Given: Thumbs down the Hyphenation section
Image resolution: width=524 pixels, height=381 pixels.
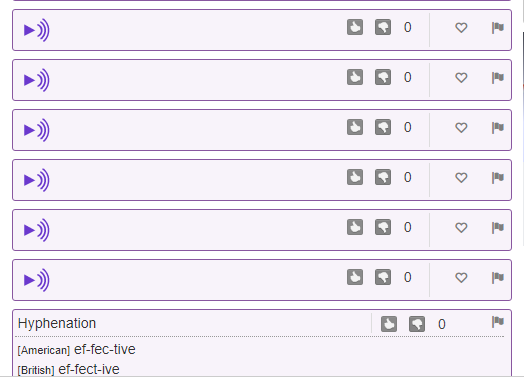Looking at the screenshot, I should (417, 324).
